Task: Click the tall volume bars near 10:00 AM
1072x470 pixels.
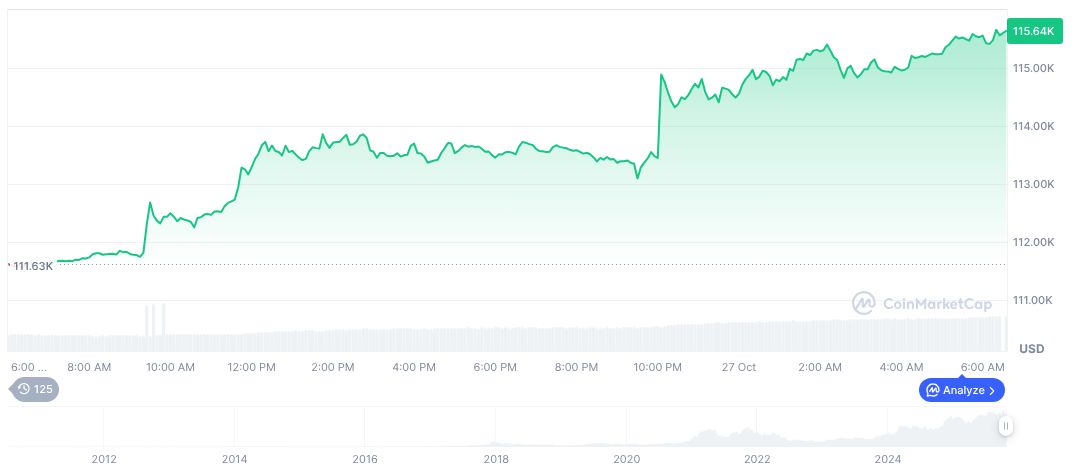Action: pyautogui.click(x=155, y=320)
